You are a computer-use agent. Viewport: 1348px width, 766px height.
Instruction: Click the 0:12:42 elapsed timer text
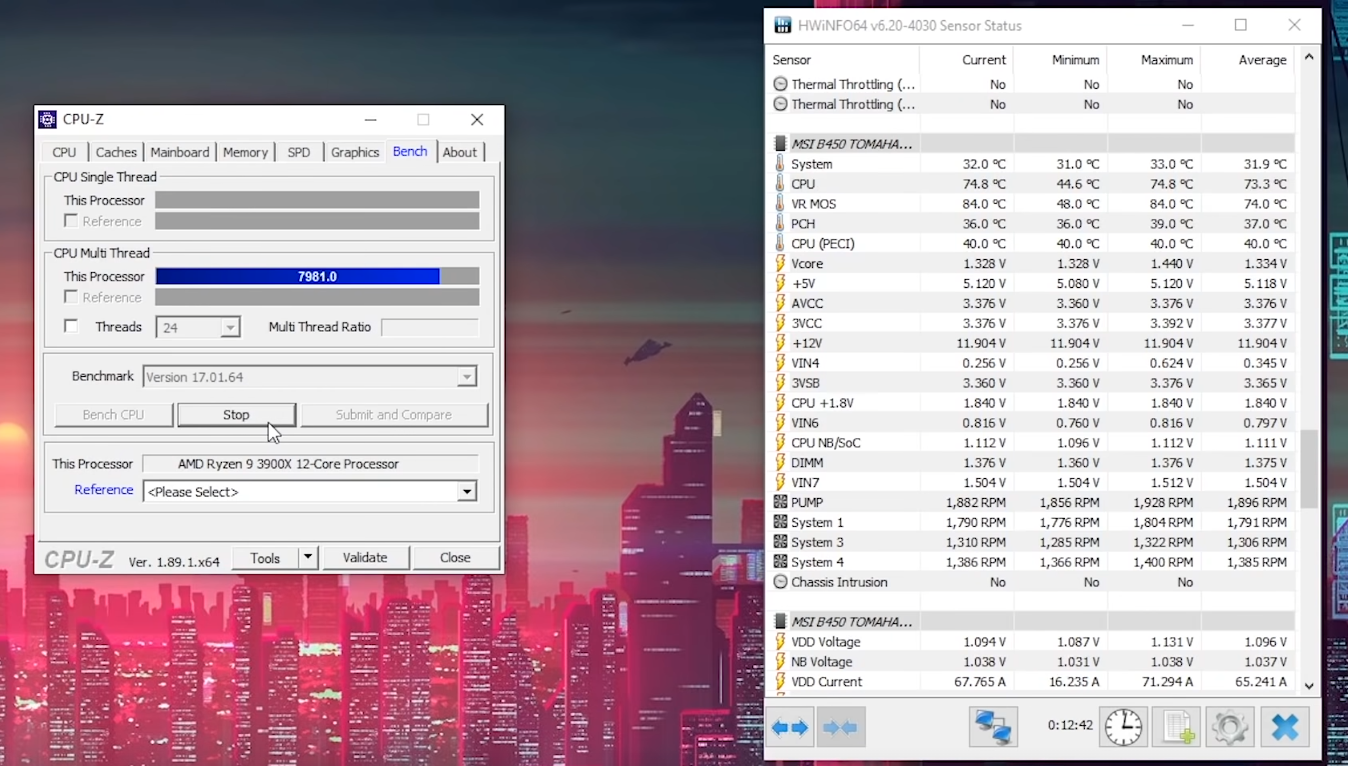point(1070,725)
